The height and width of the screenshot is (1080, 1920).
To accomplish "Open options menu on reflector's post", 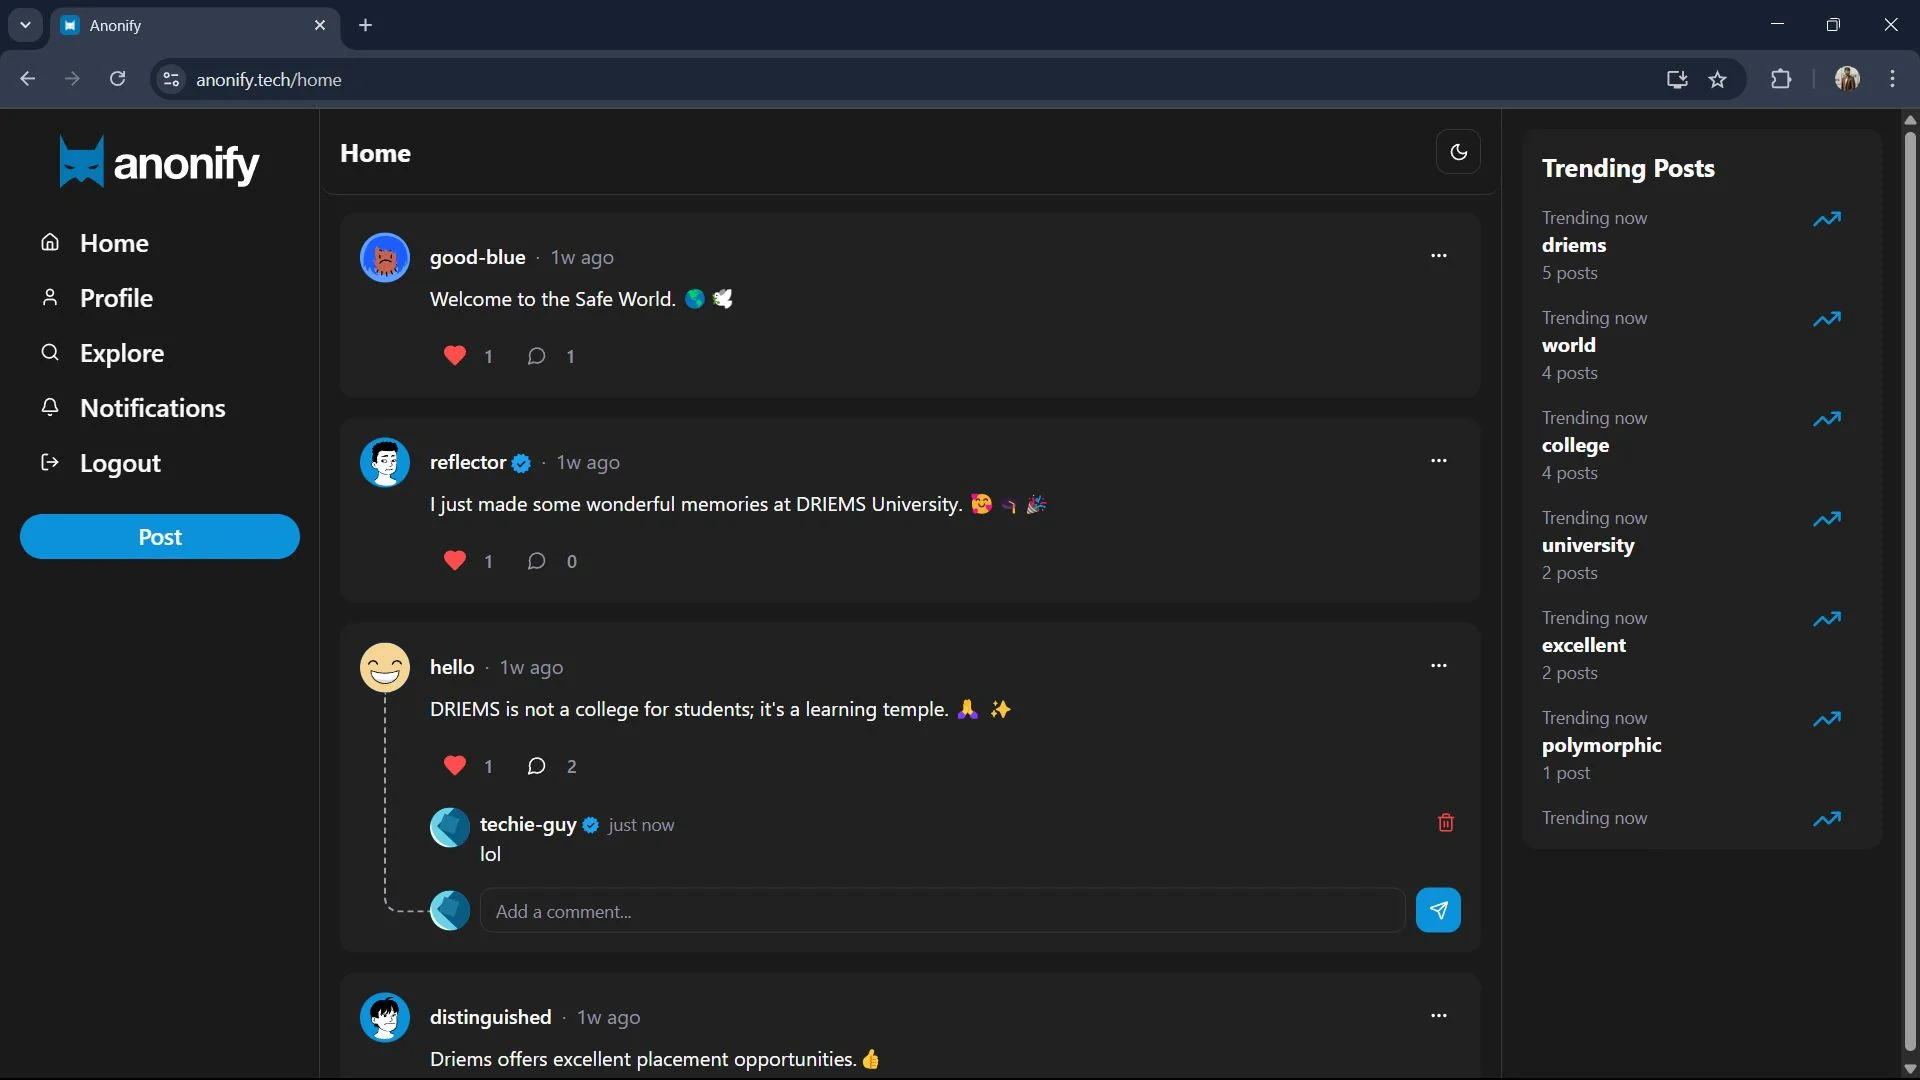I will coord(1439,461).
